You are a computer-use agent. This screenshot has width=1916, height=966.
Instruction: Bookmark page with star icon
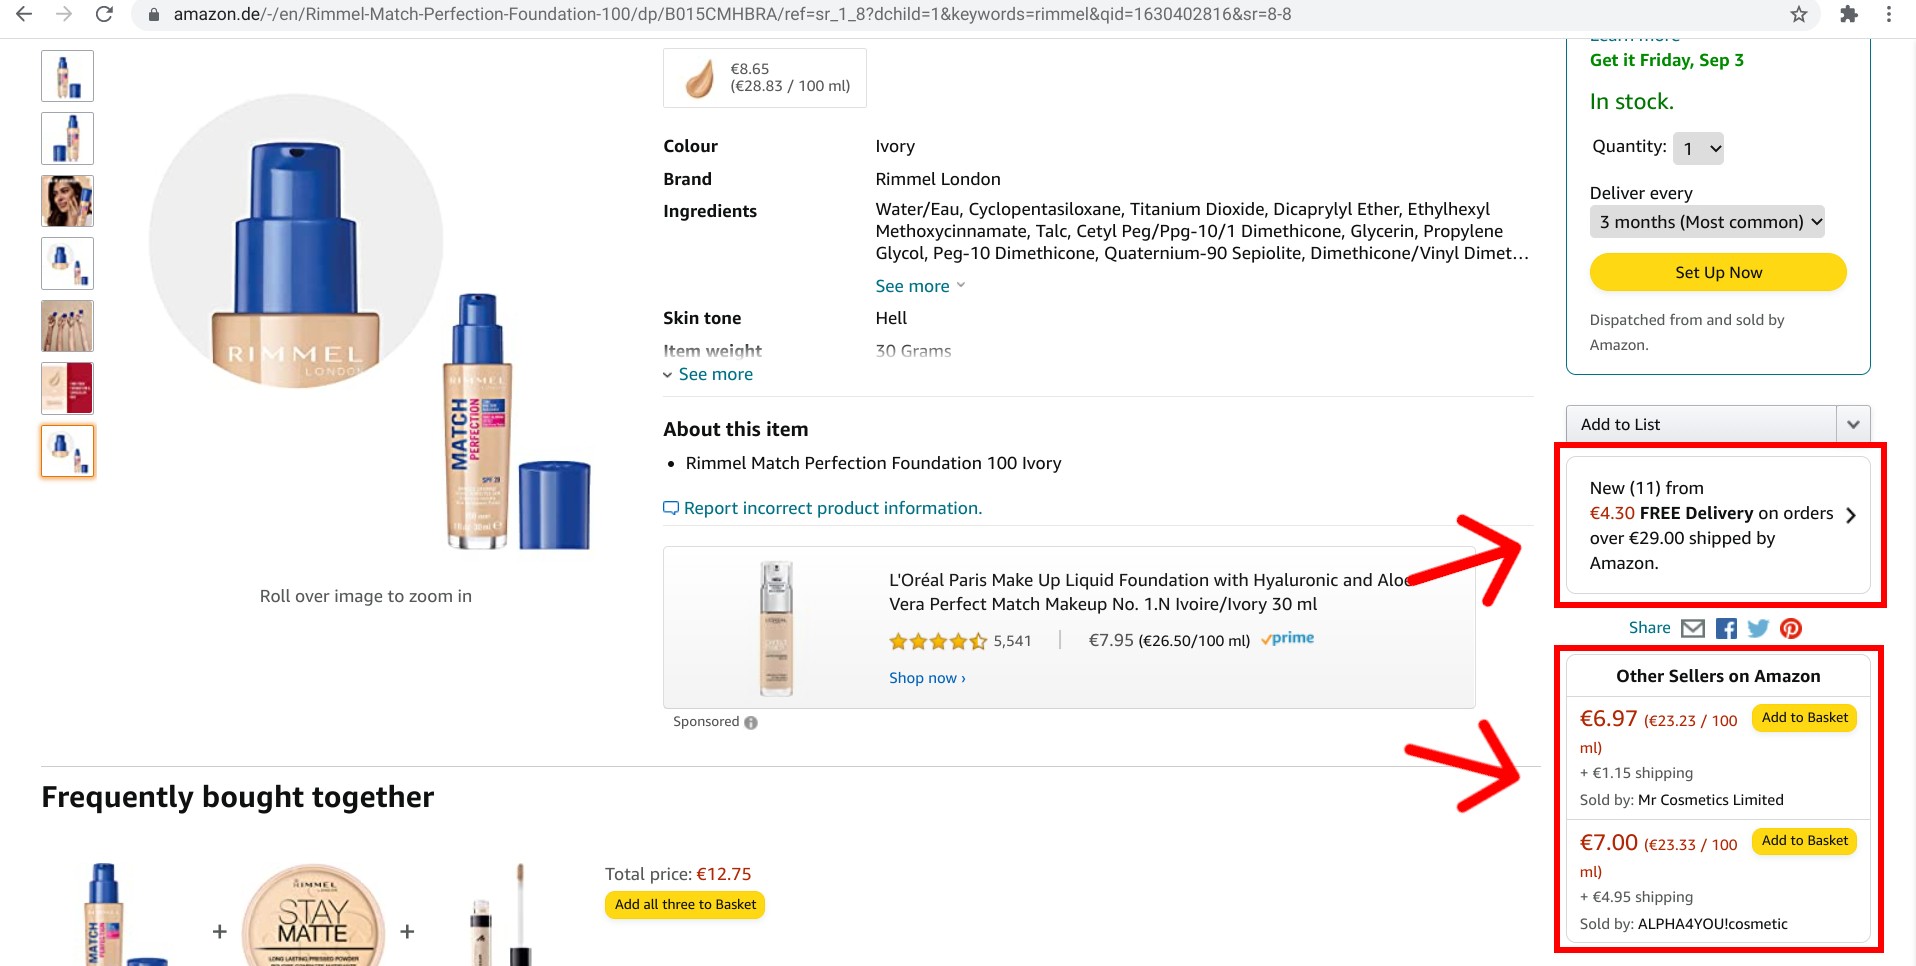click(x=1799, y=14)
